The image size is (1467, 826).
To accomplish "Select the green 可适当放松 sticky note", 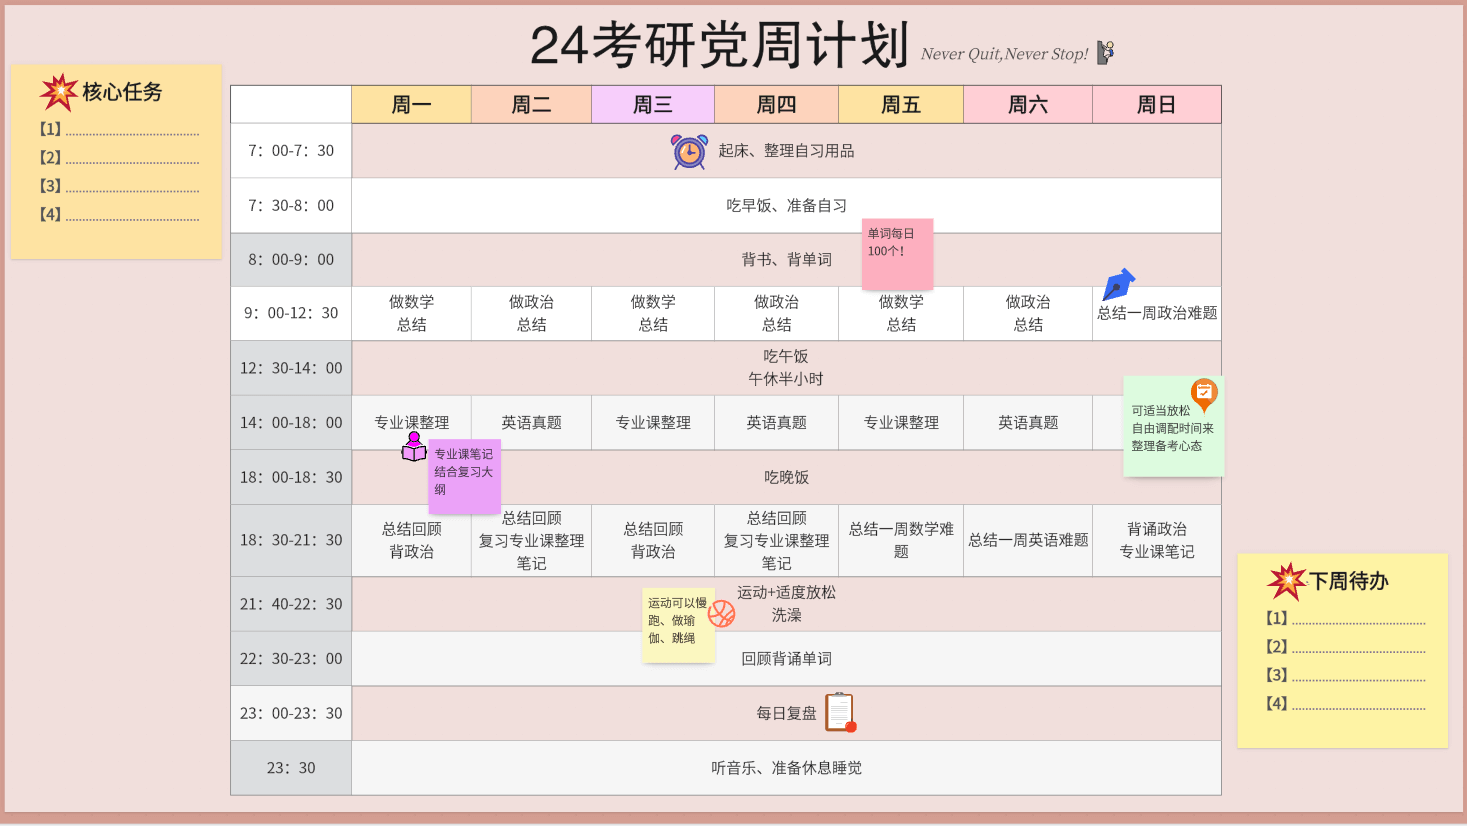I will click(1173, 427).
